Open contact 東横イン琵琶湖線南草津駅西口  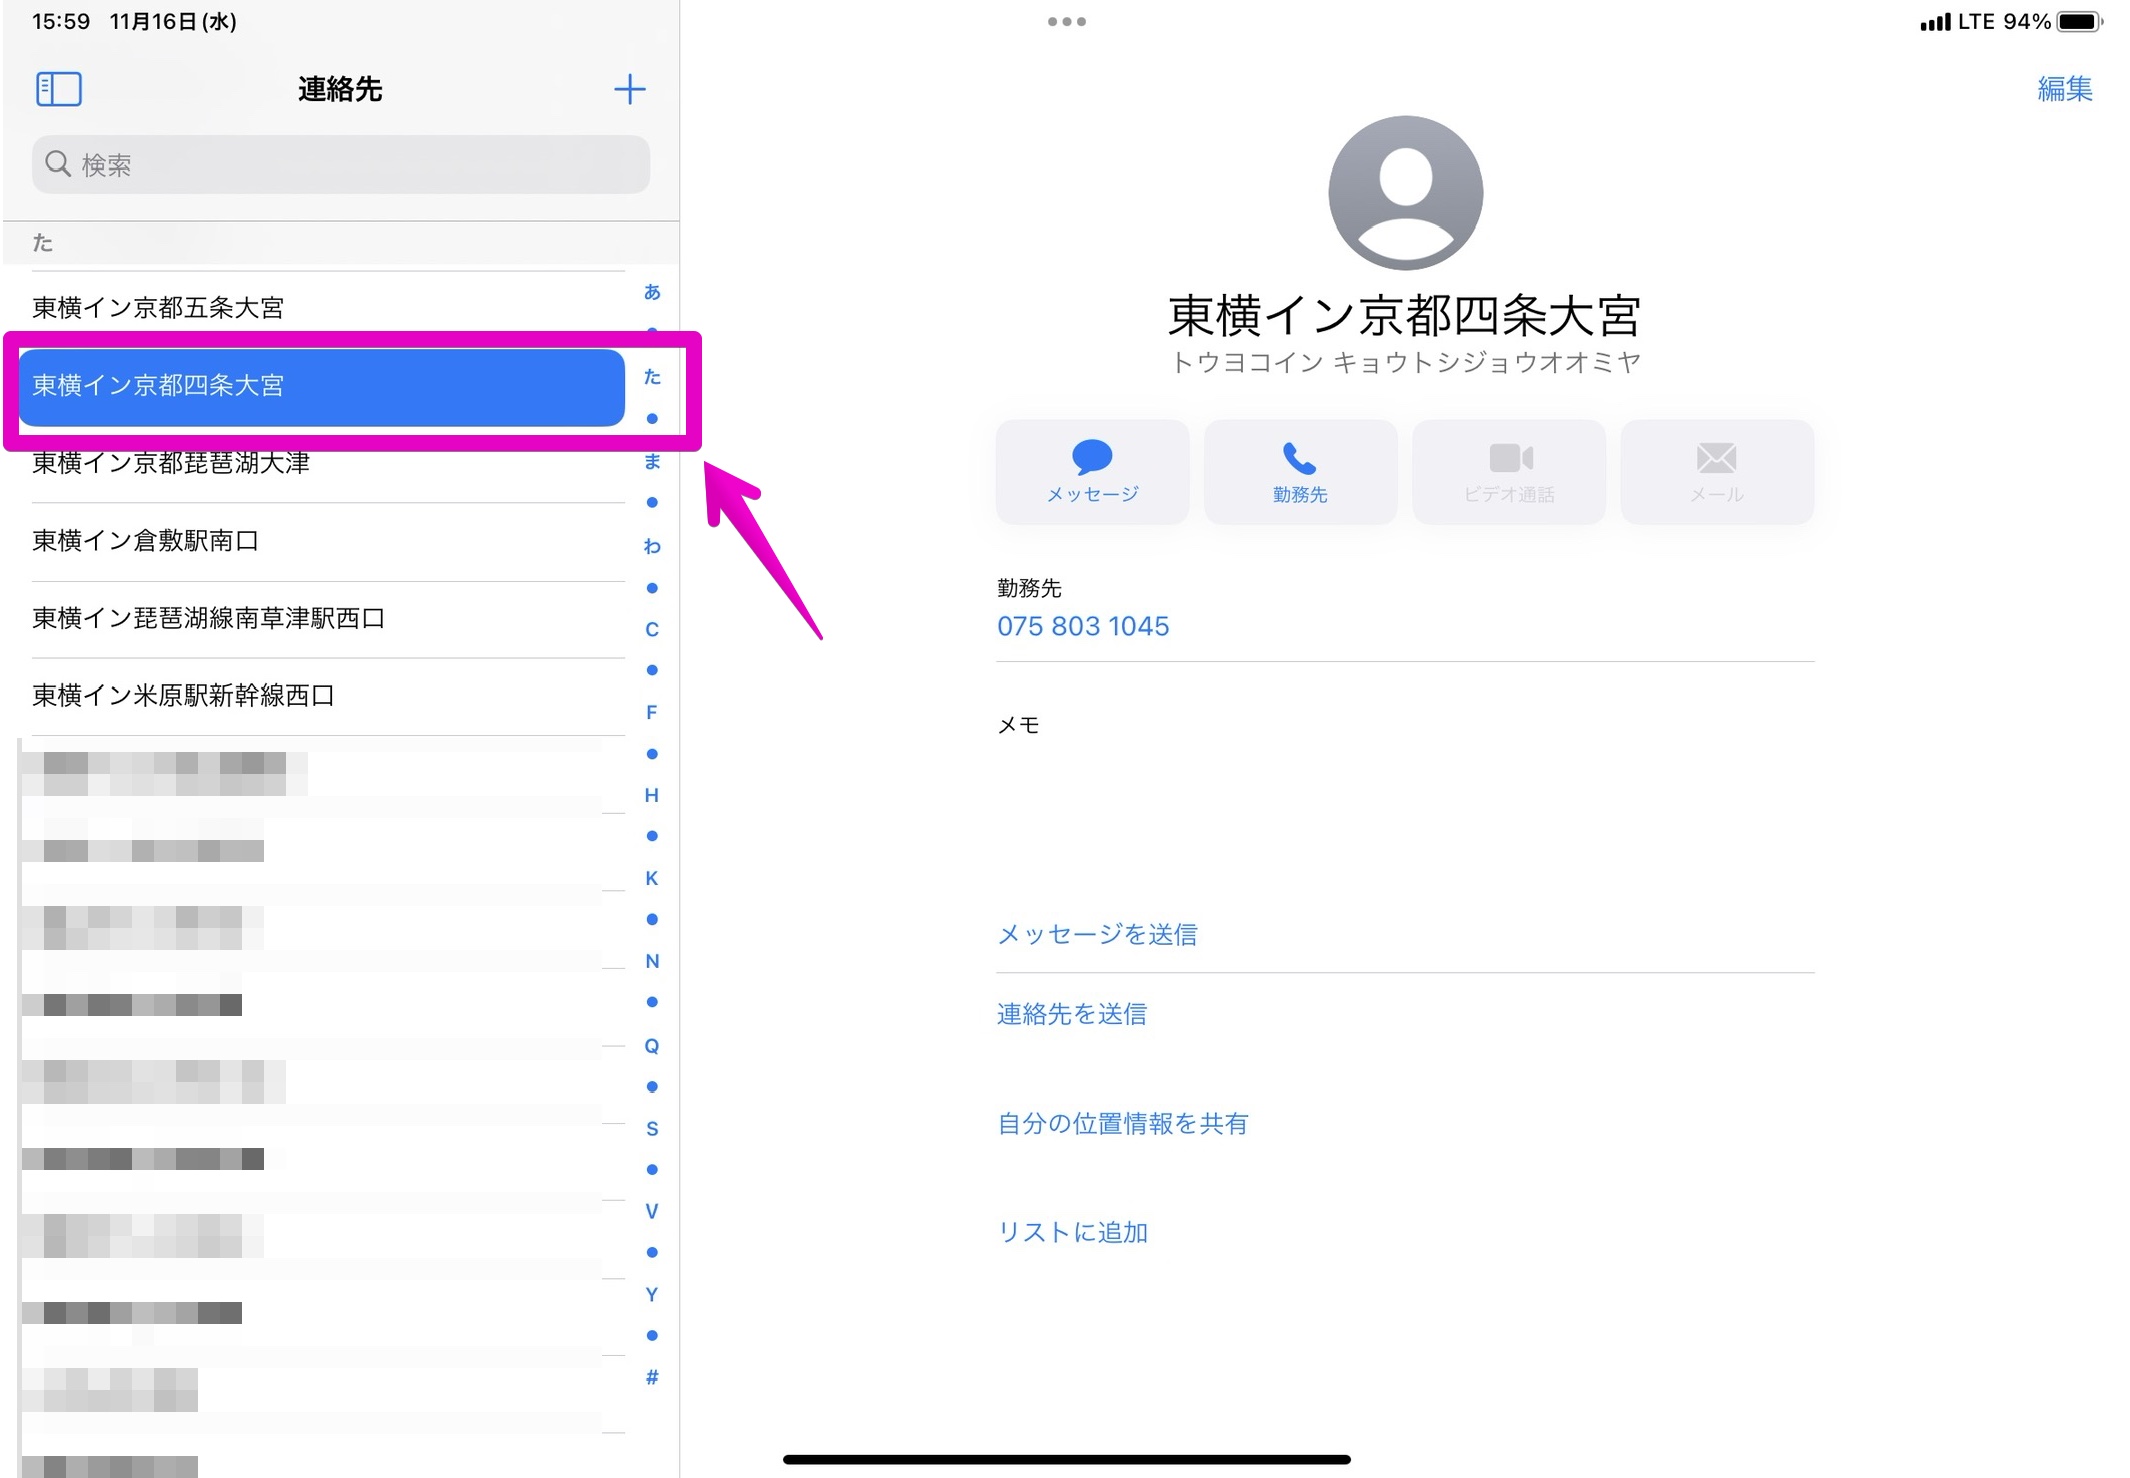point(328,619)
